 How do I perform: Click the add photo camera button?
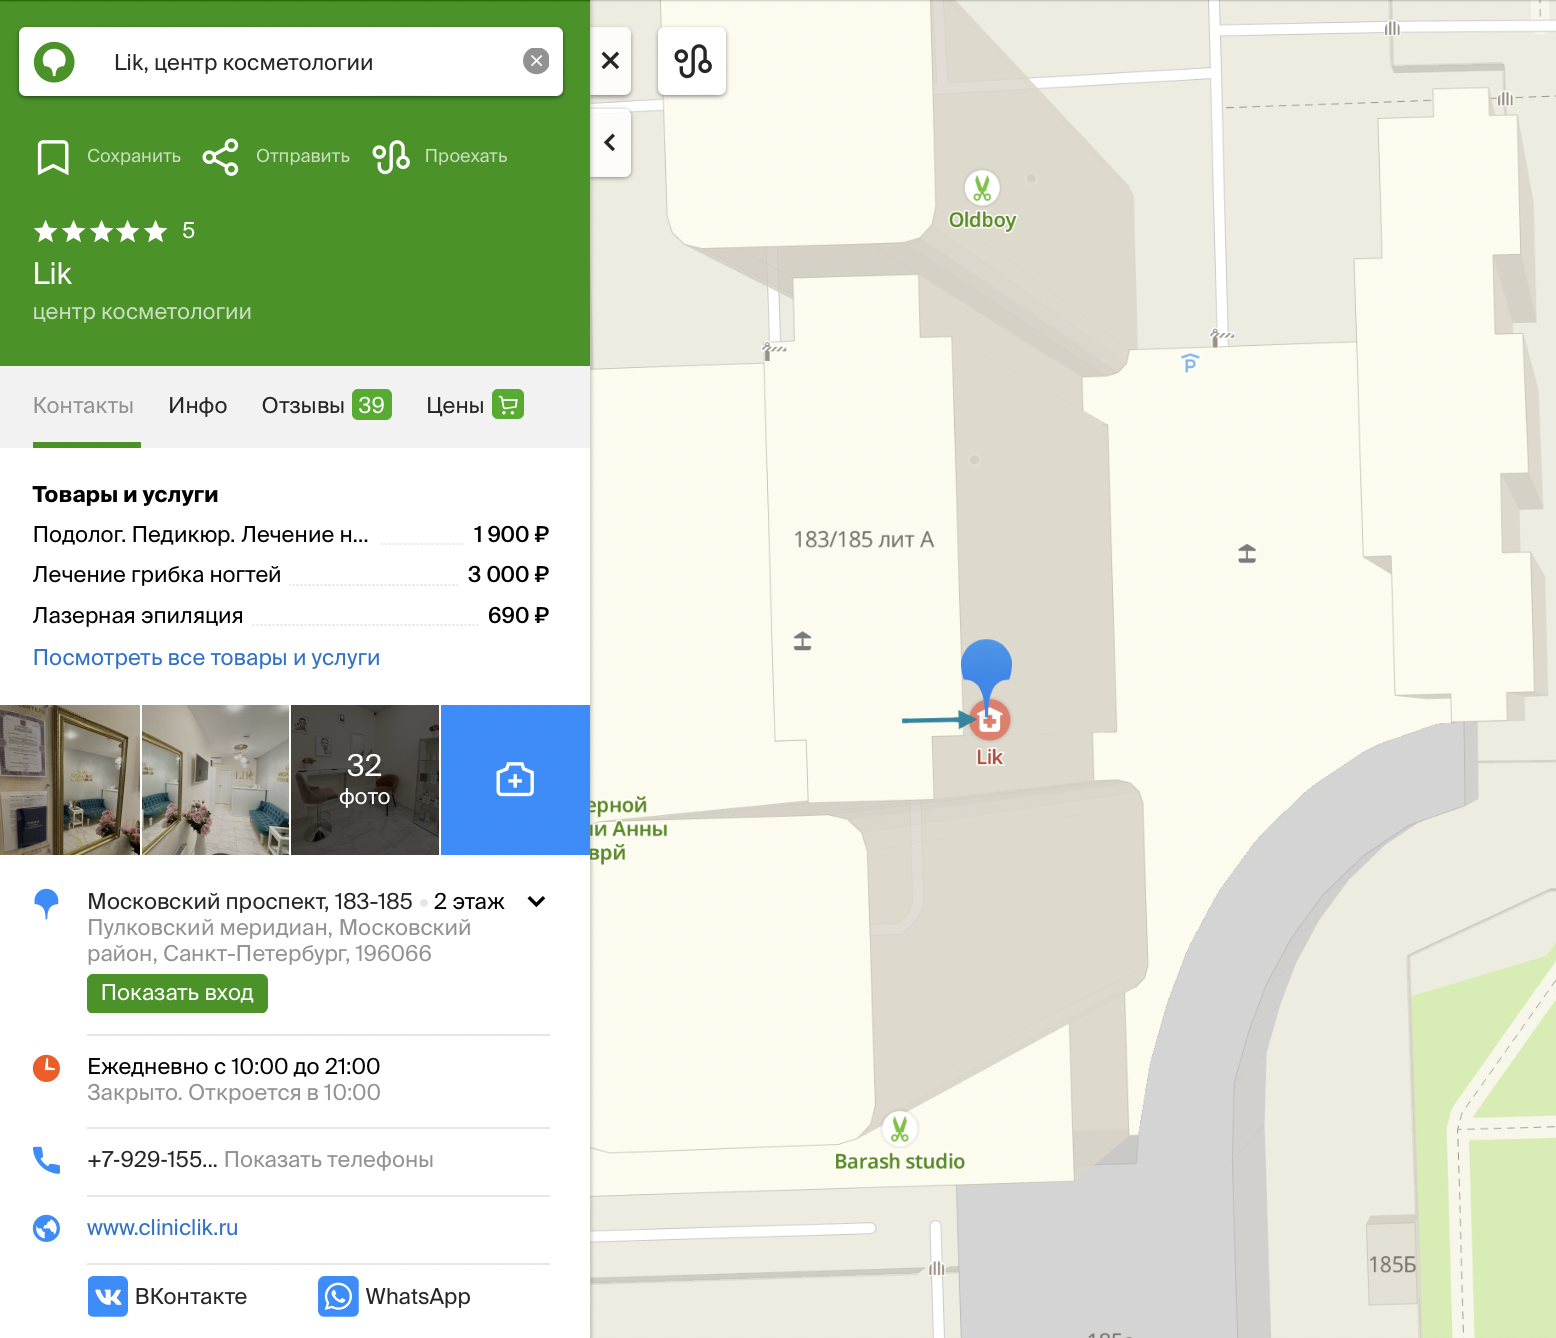(515, 780)
